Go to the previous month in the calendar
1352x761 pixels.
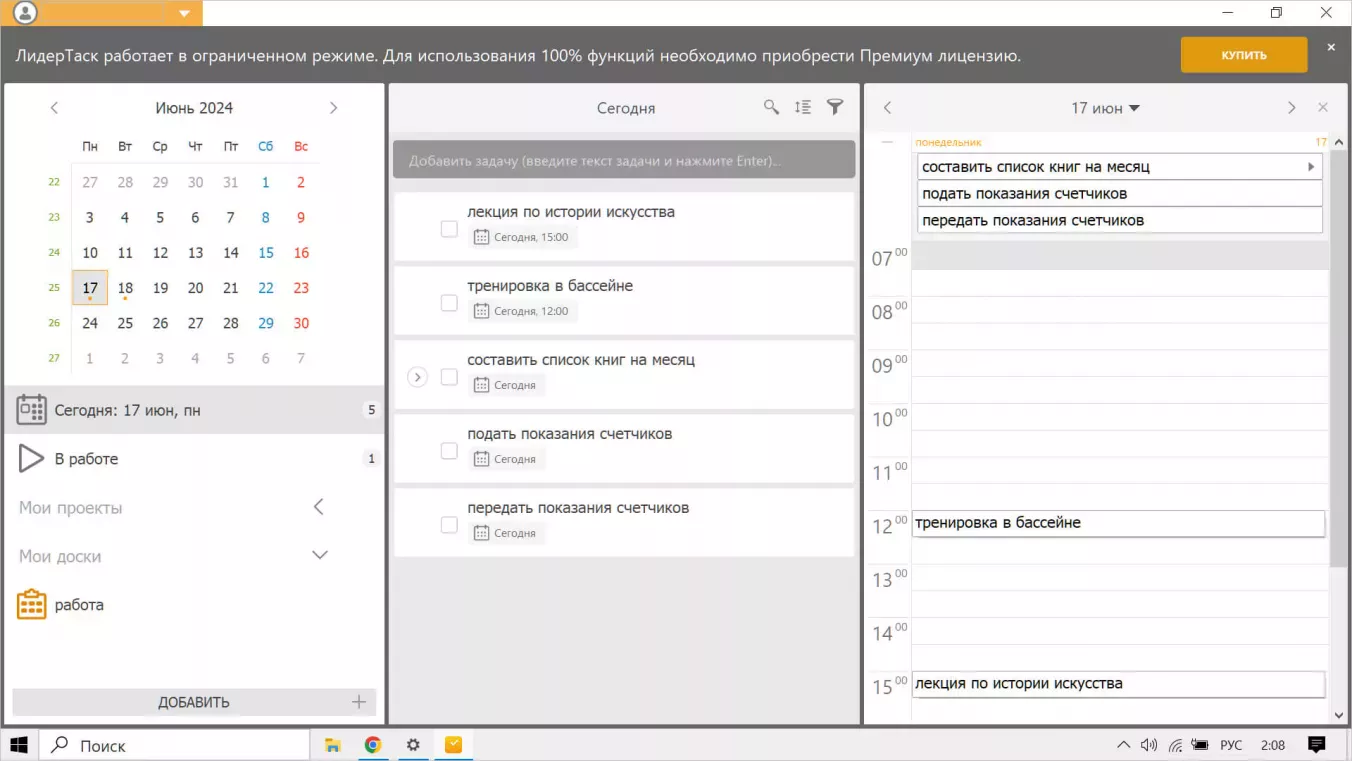(54, 108)
